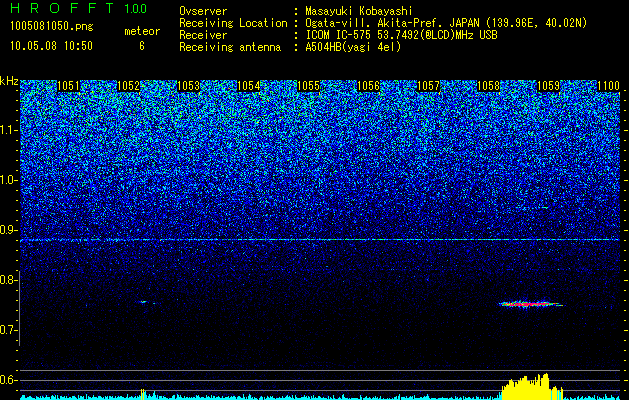Click the date stamp 10.05.08 10:50
The width and height of the screenshot is (629, 400).
(x=51, y=46)
